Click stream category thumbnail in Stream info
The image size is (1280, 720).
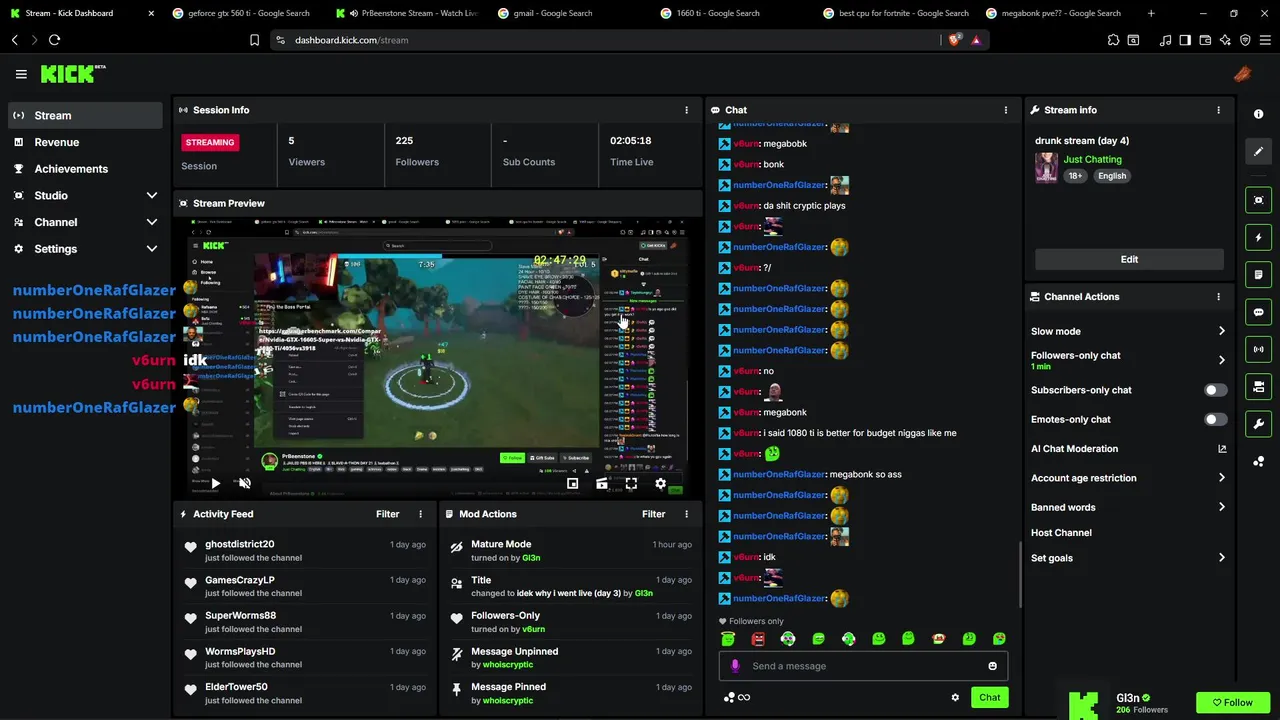coord(1046,167)
